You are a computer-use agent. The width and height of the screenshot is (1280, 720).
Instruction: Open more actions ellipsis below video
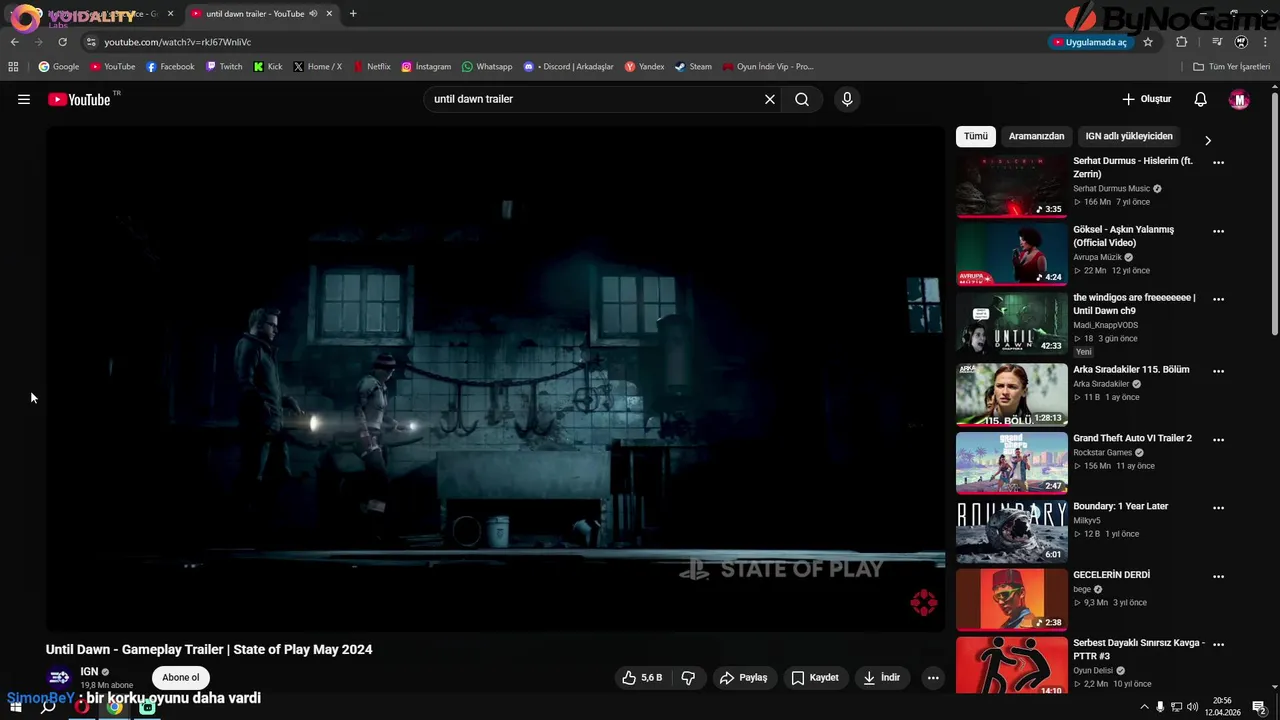click(933, 677)
